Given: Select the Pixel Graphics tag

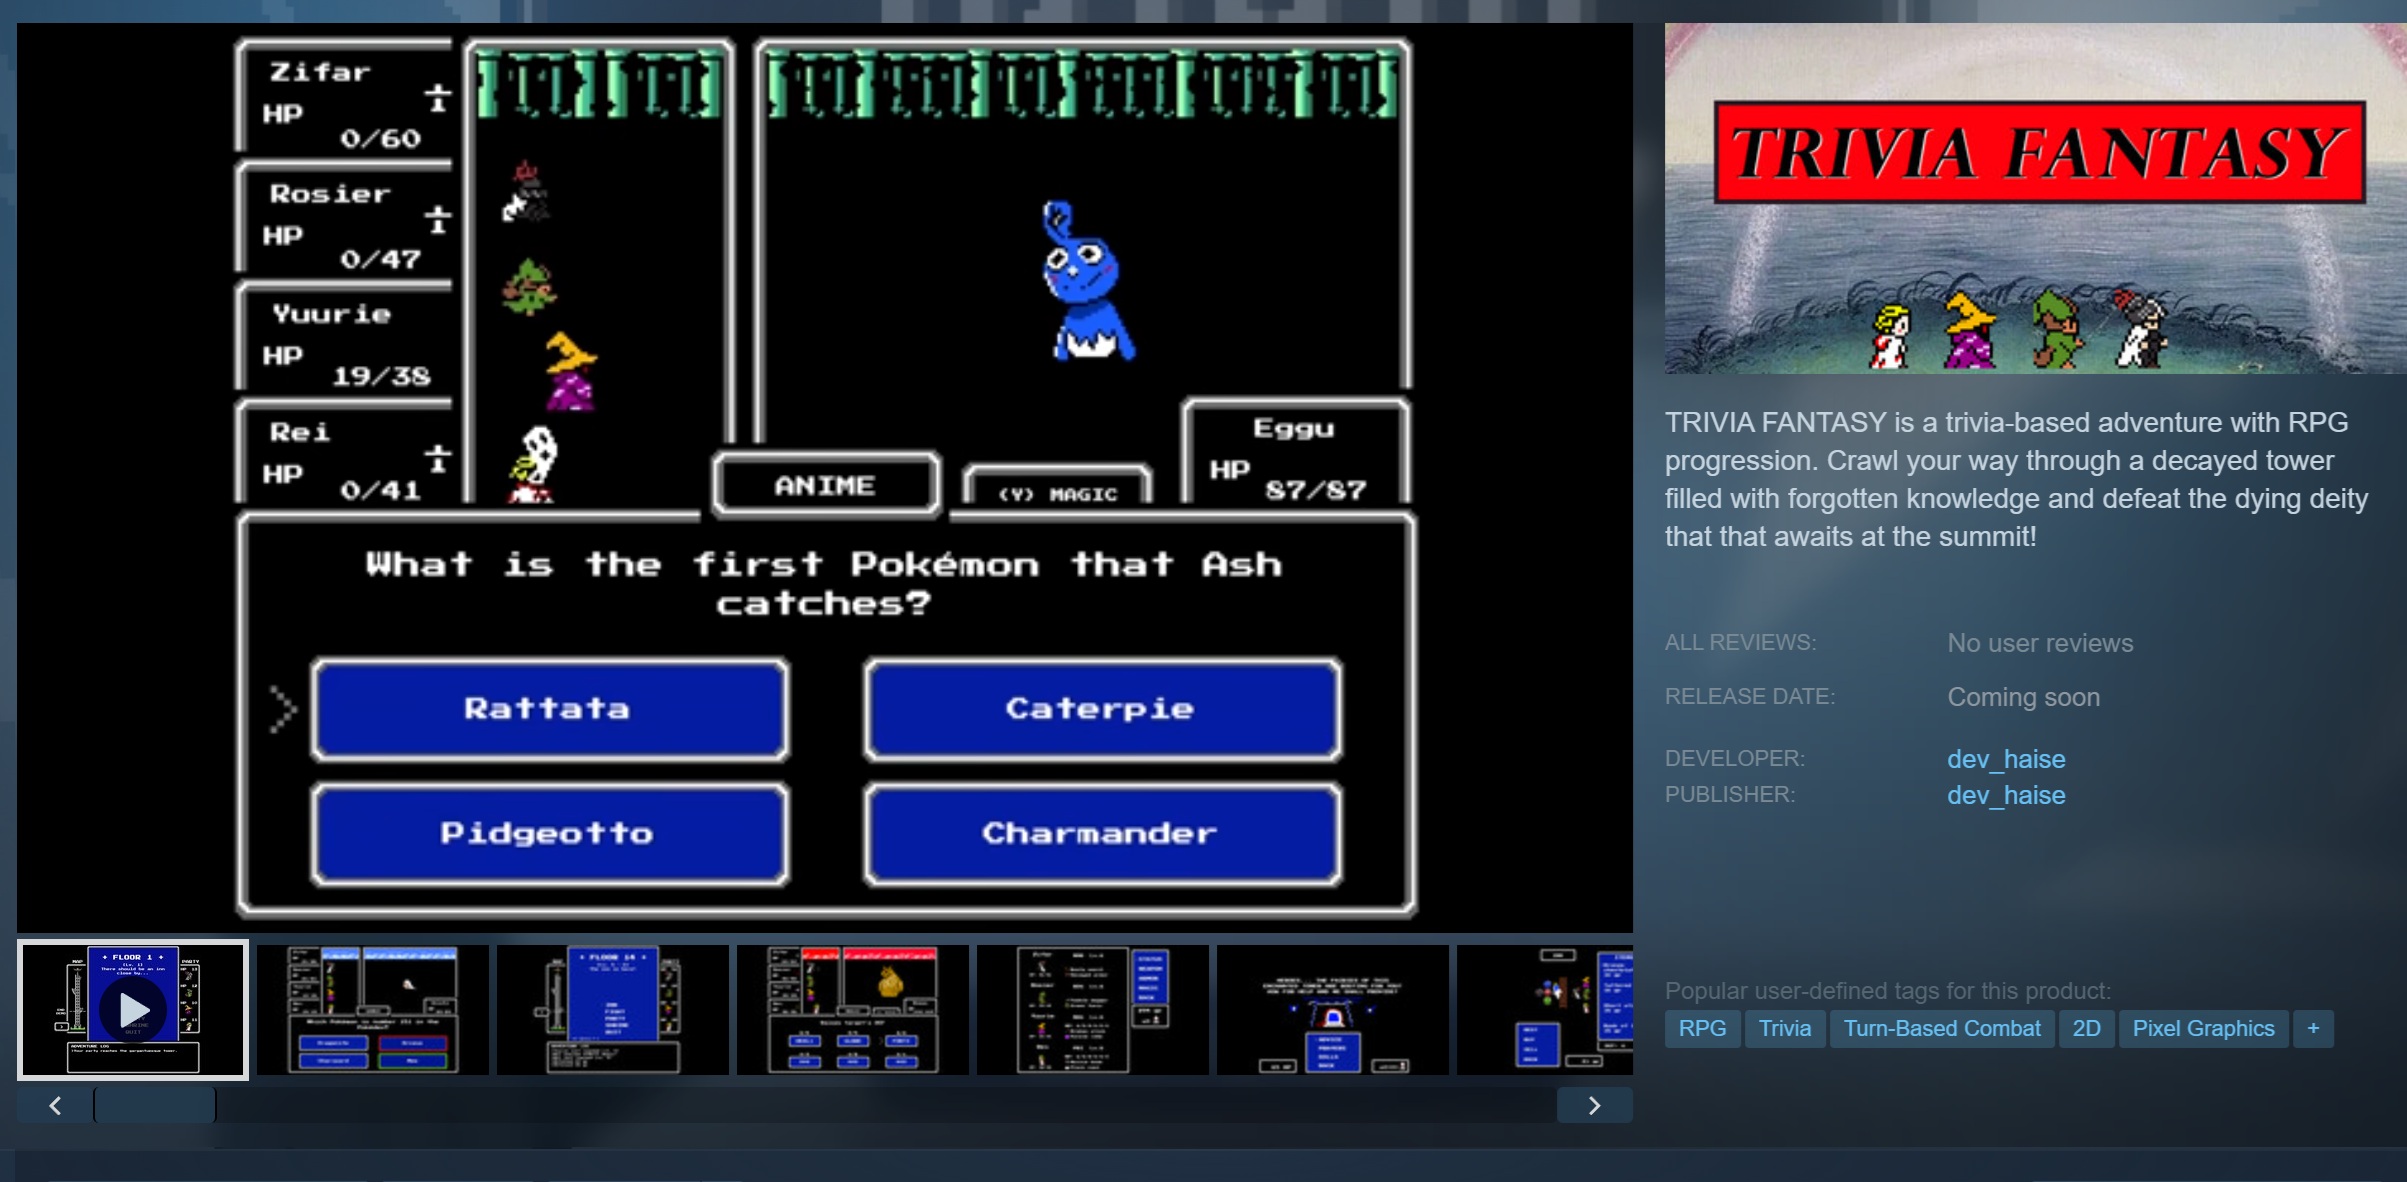Looking at the screenshot, I should tap(2202, 1028).
